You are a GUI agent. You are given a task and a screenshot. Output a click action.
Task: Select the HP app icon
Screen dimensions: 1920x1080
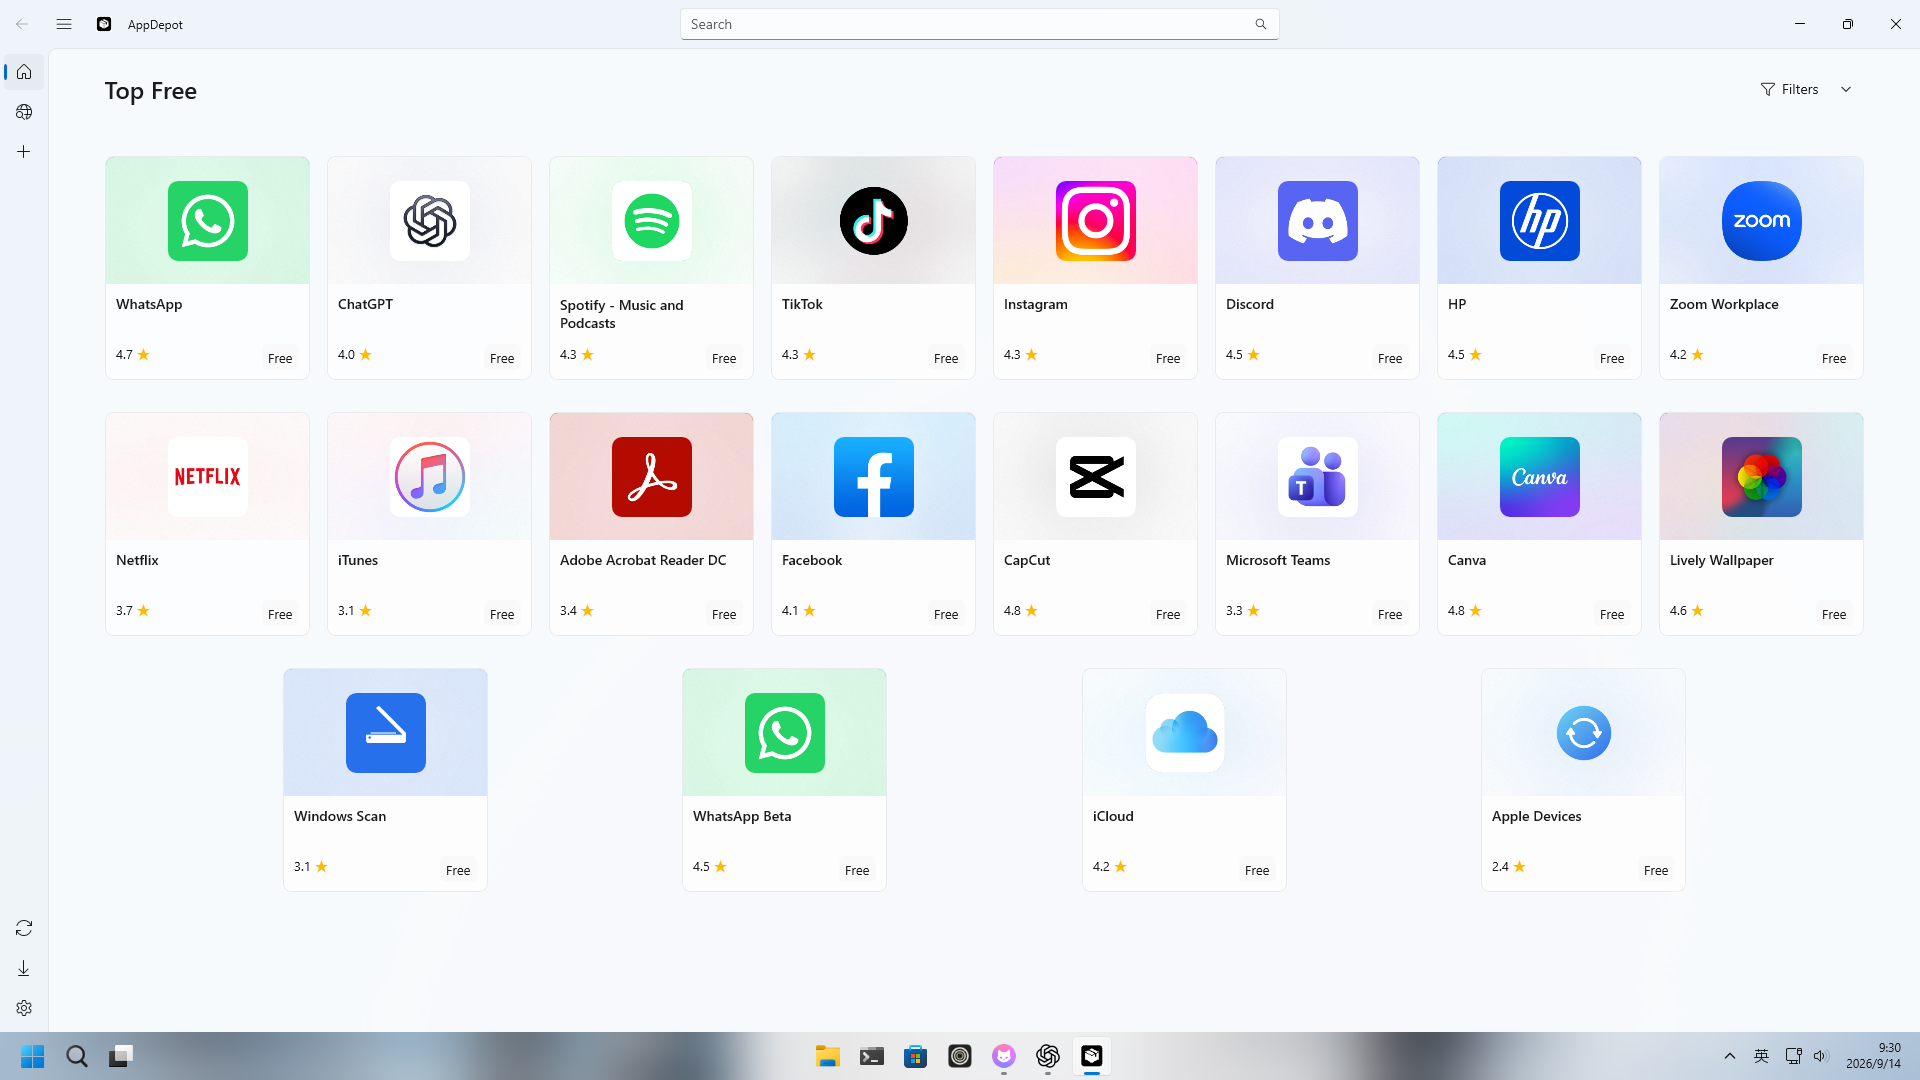coord(1540,221)
